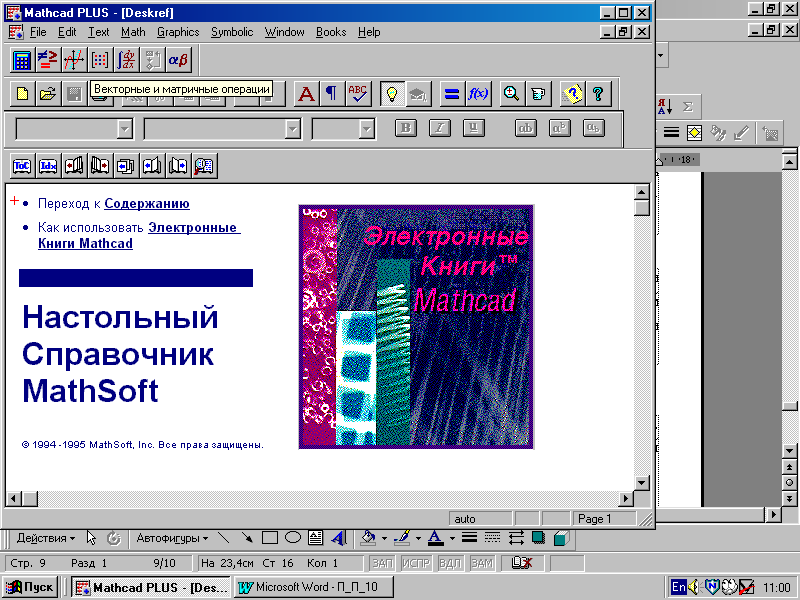The image size is (800, 600).
Task: Select the rectangle drawing tool
Action: [x=270, y=538]
